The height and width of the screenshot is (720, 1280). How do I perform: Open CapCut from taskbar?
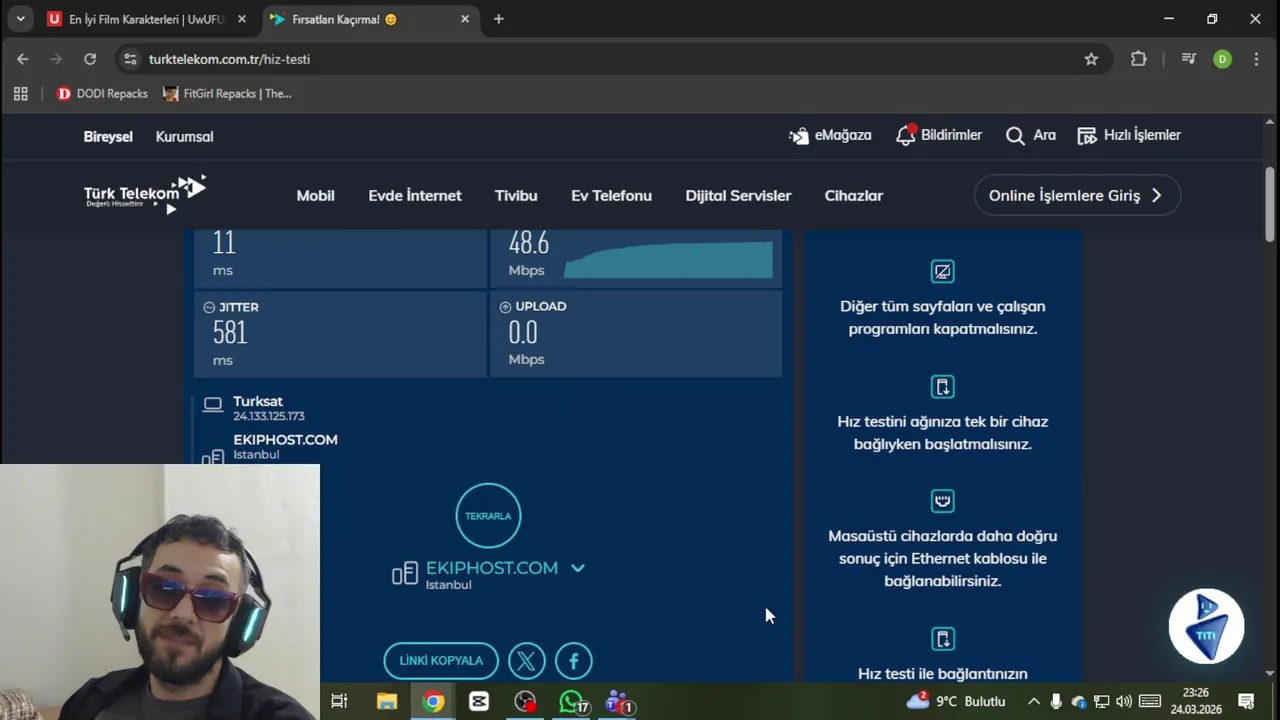[479, 702]
